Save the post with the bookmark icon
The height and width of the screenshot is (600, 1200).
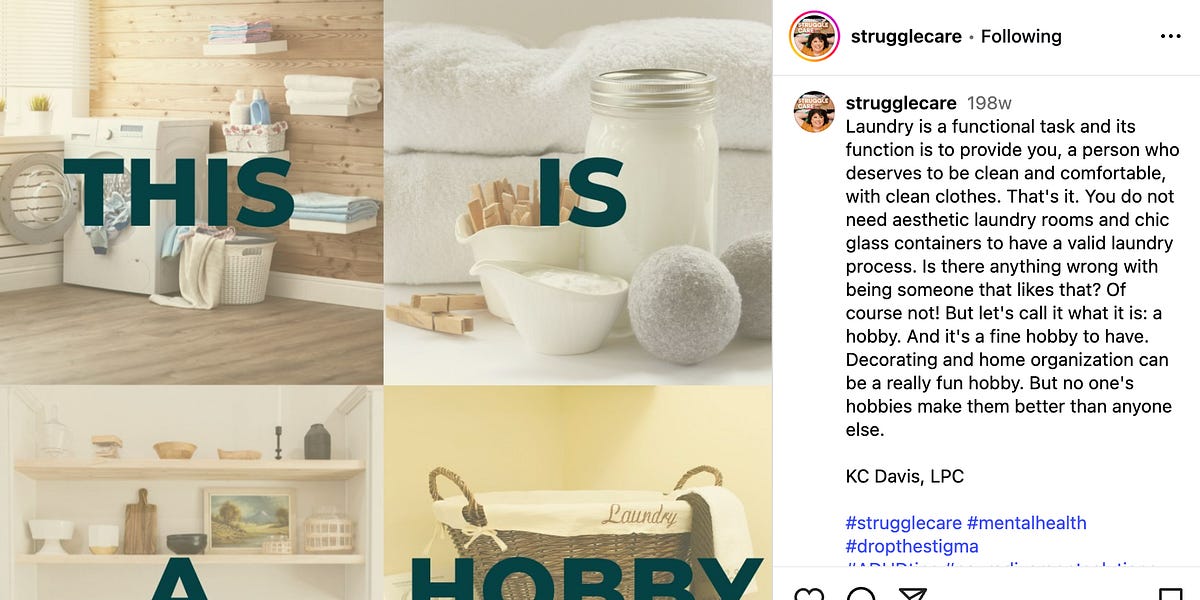1170,594
